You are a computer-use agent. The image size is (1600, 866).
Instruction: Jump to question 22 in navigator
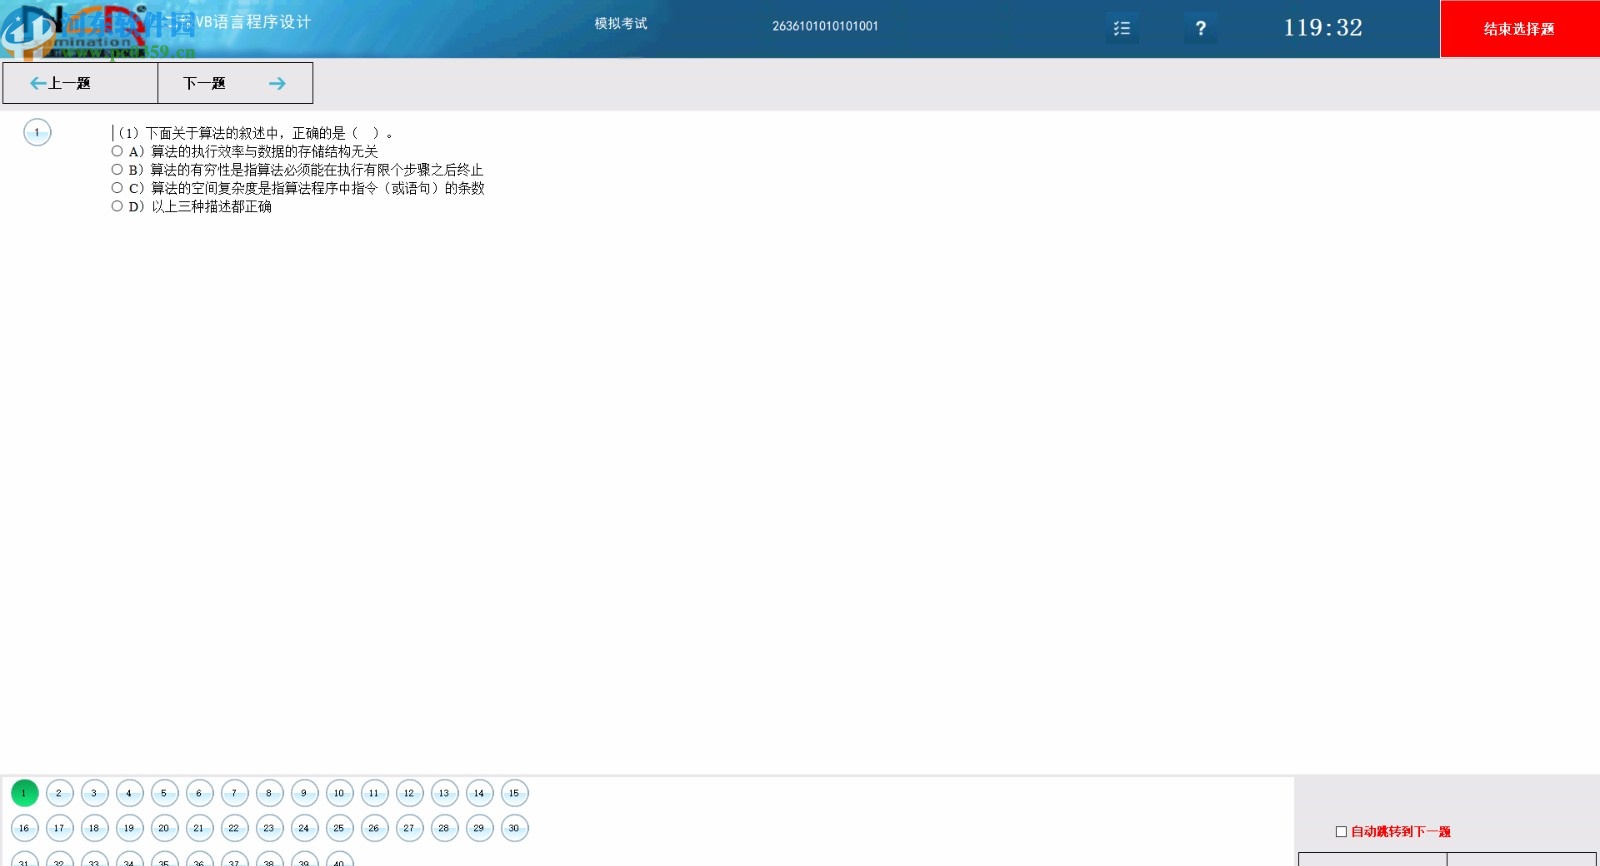[x=234, y=828]
